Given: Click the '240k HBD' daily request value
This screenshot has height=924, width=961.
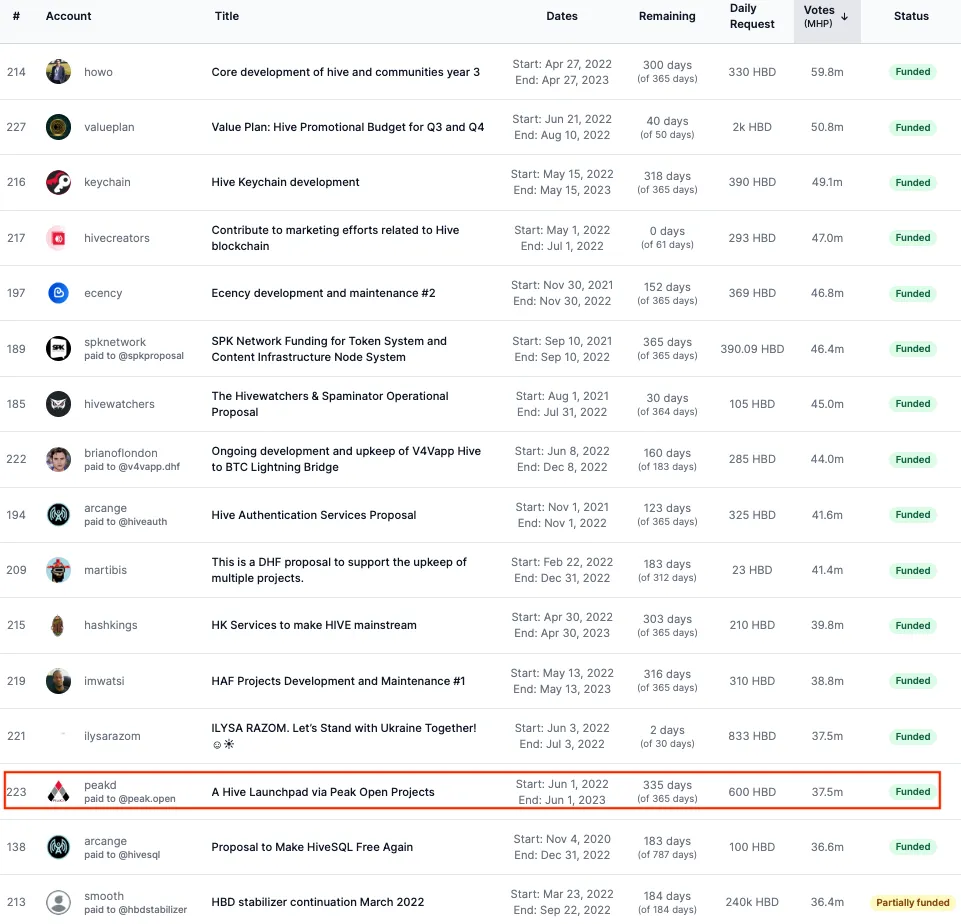Looking at the screenshot, I should [751, 902].
